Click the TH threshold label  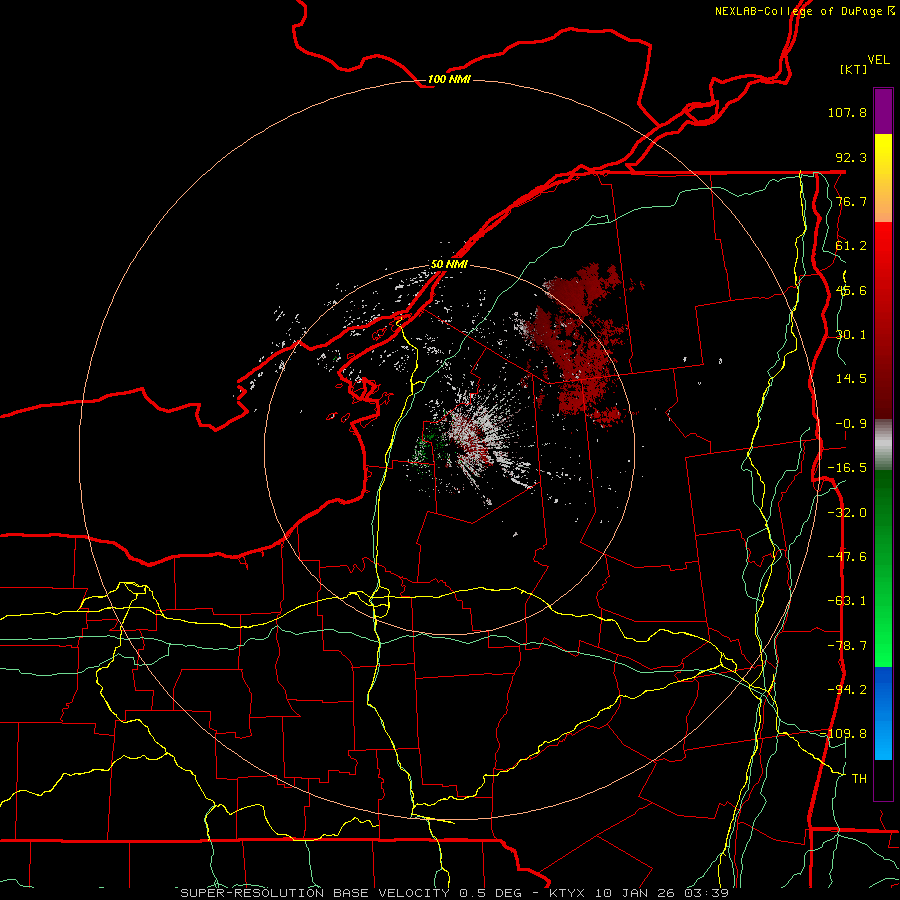click(859, 779)
